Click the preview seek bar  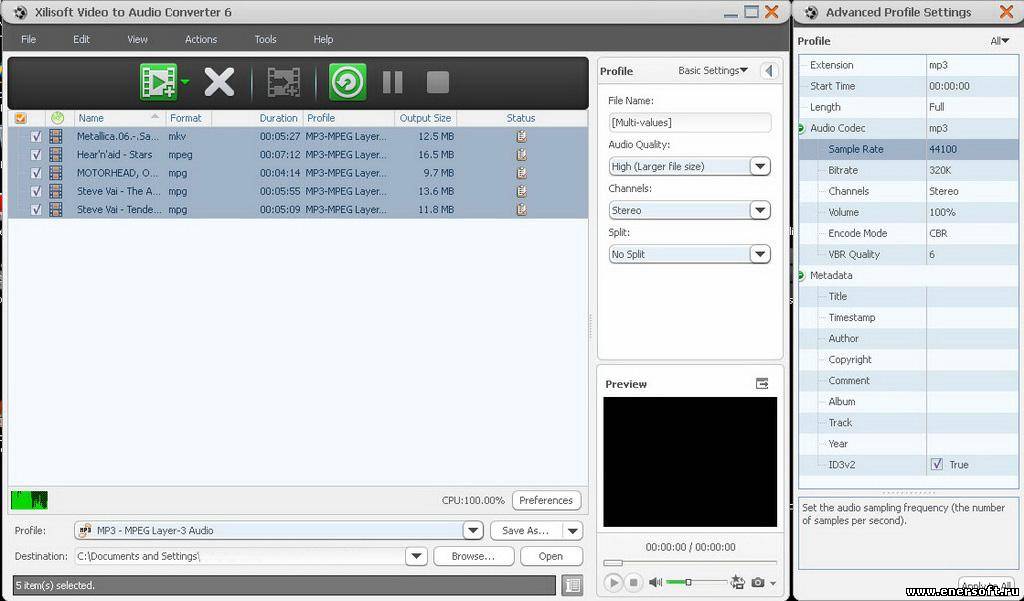(x=690, y=562)
